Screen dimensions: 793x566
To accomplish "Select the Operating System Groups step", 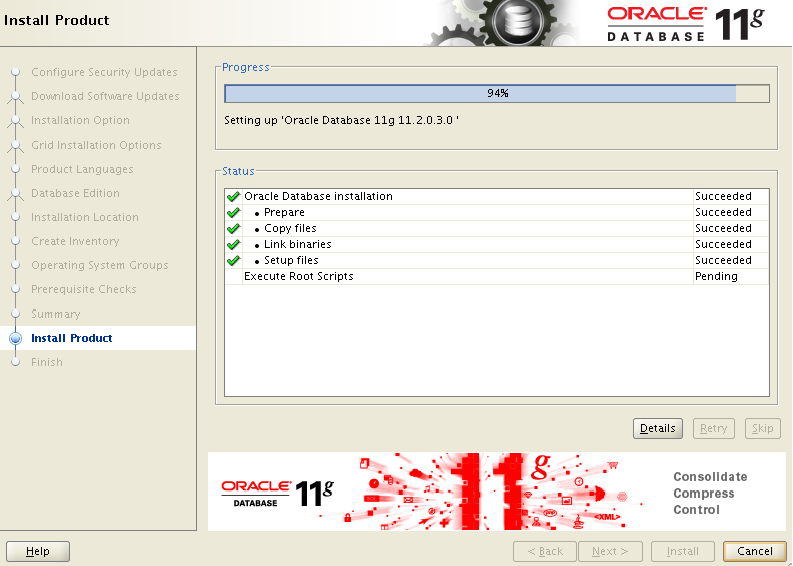I will click(x=100, y=265).
